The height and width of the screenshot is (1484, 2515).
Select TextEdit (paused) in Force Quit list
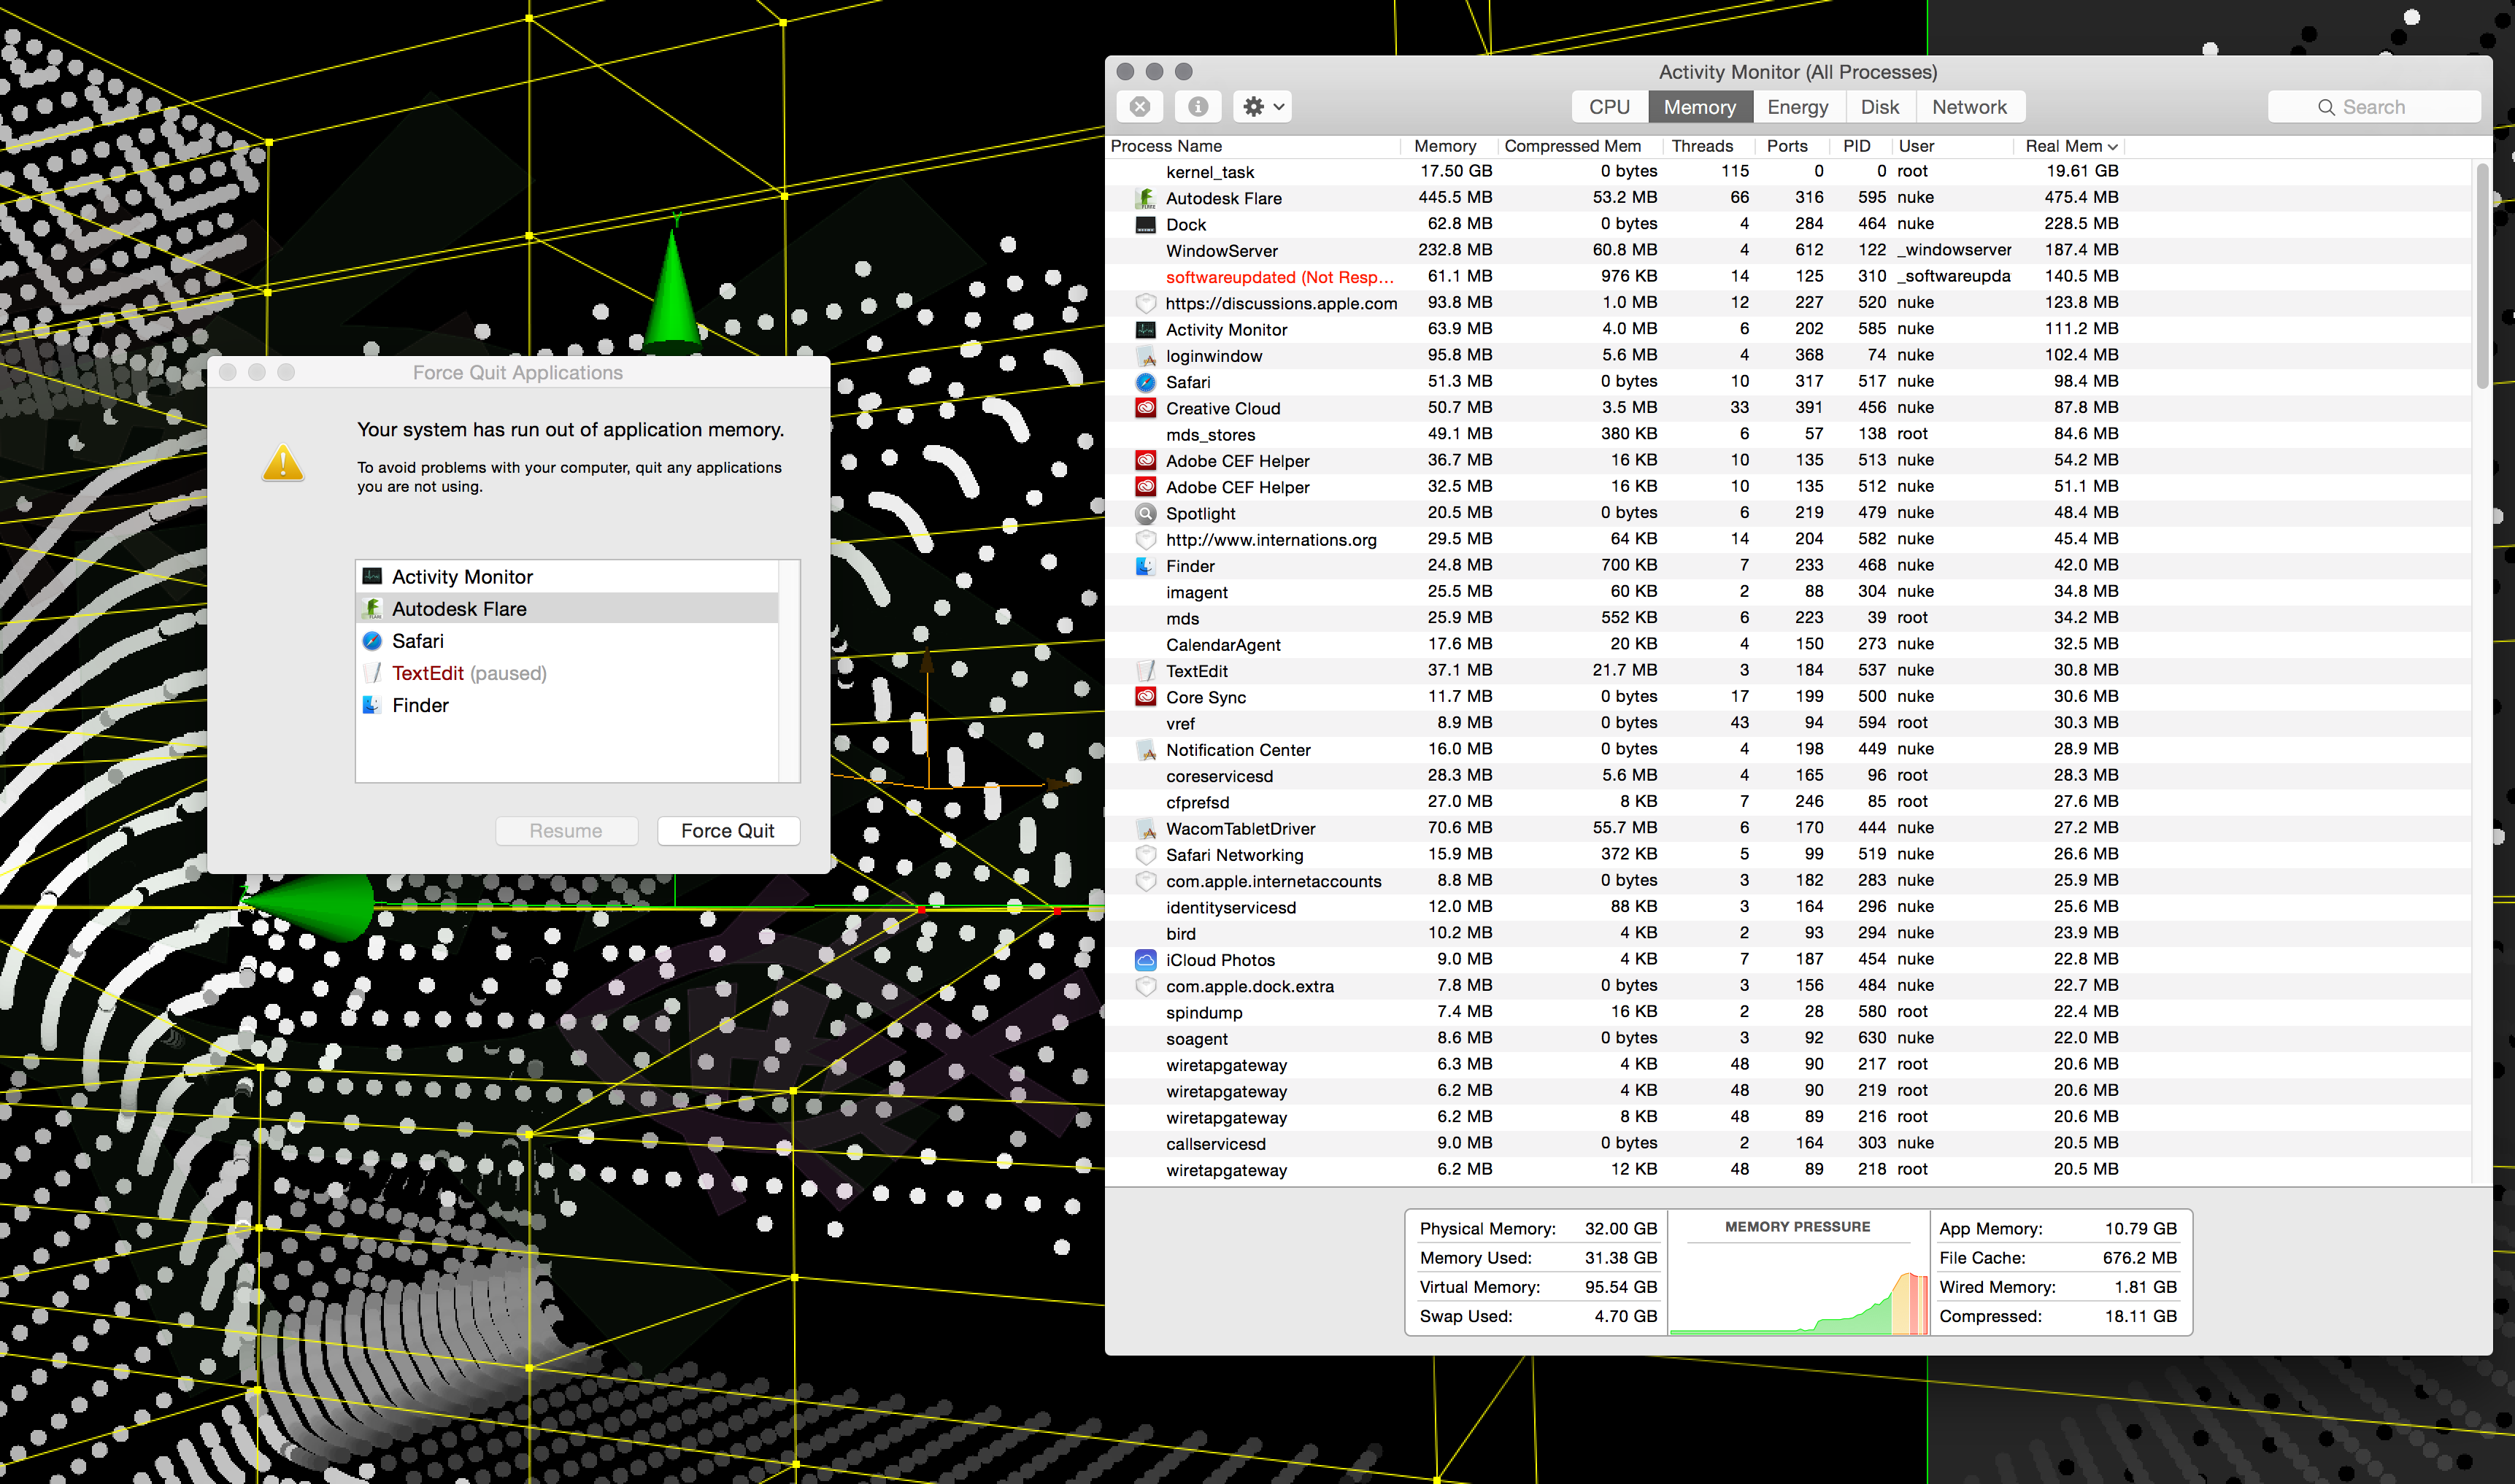coord(468,673)
